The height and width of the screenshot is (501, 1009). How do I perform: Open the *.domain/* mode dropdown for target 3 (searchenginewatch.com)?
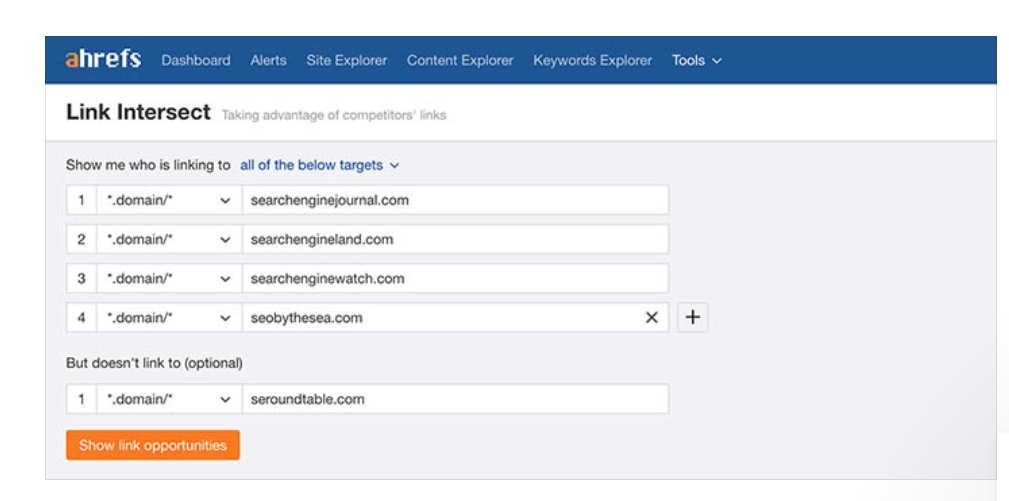click(x=169, y=278)
